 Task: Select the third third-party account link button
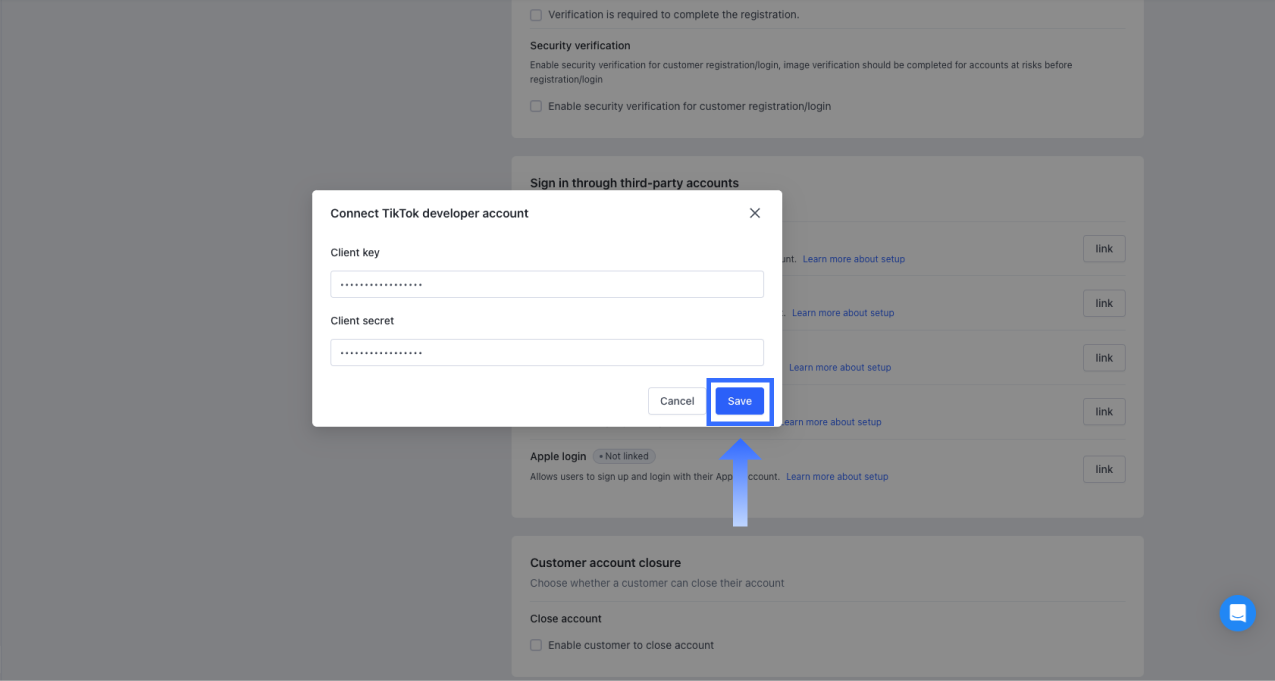tap(1103, 358)
